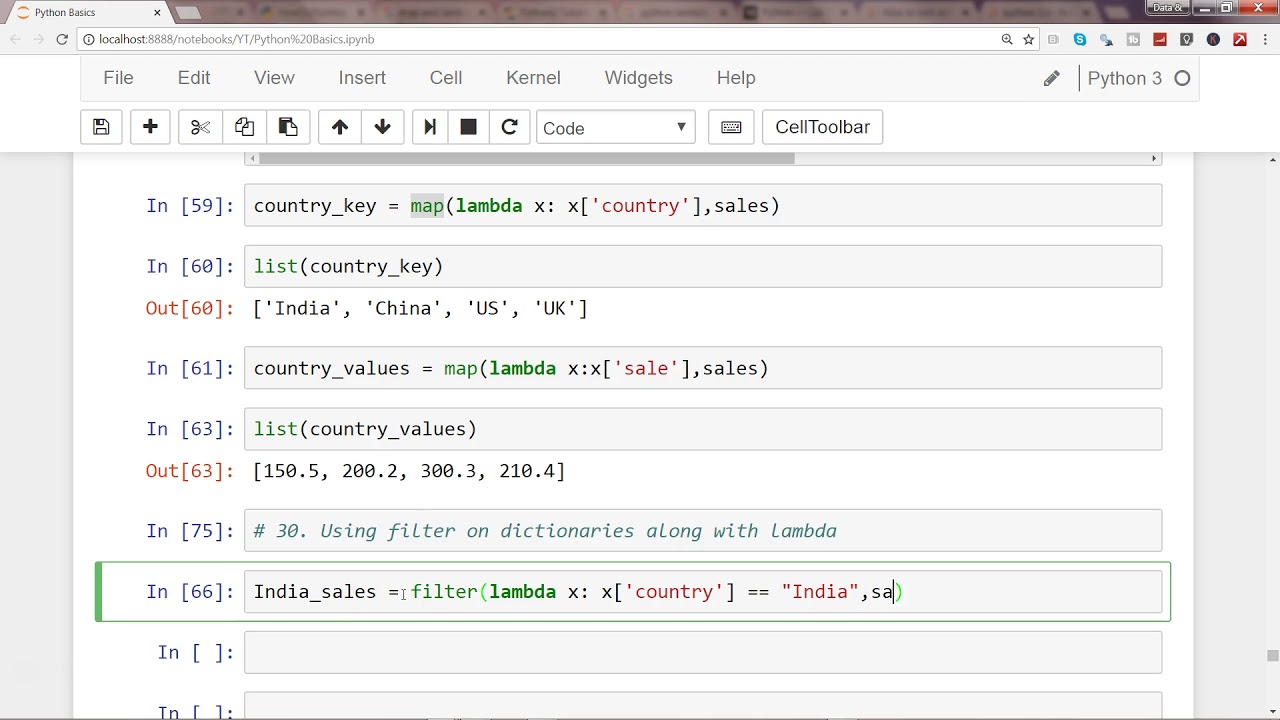Click right arrow of horizontal output scrollbar
Image resolution: width=1280 pixels, height=720 pixels.
pyautogui.click(x=1154, y=158)
